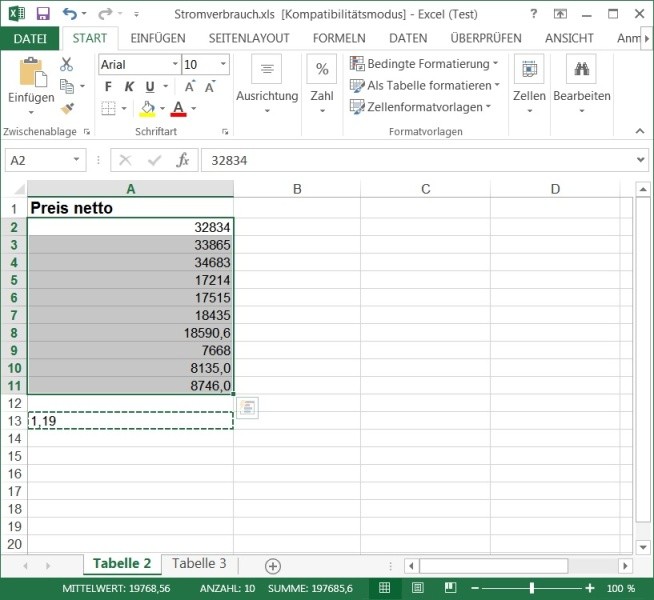Switch to the ÜBERPRÜFEN tab
Viewport: 654px width, 600px height.
pyautogui.click(x=486, y=38)
